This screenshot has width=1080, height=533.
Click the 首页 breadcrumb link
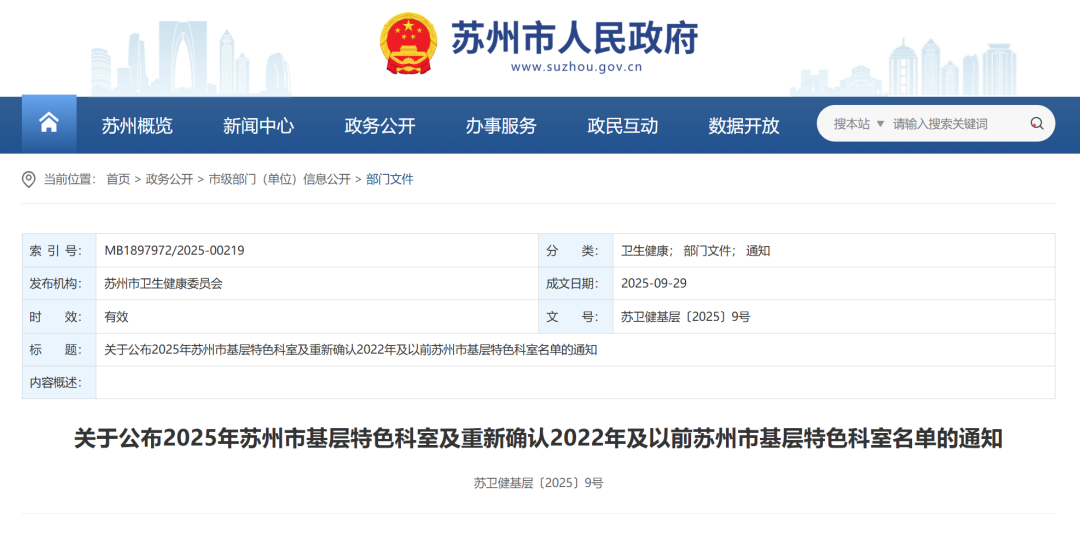point(118,179)
